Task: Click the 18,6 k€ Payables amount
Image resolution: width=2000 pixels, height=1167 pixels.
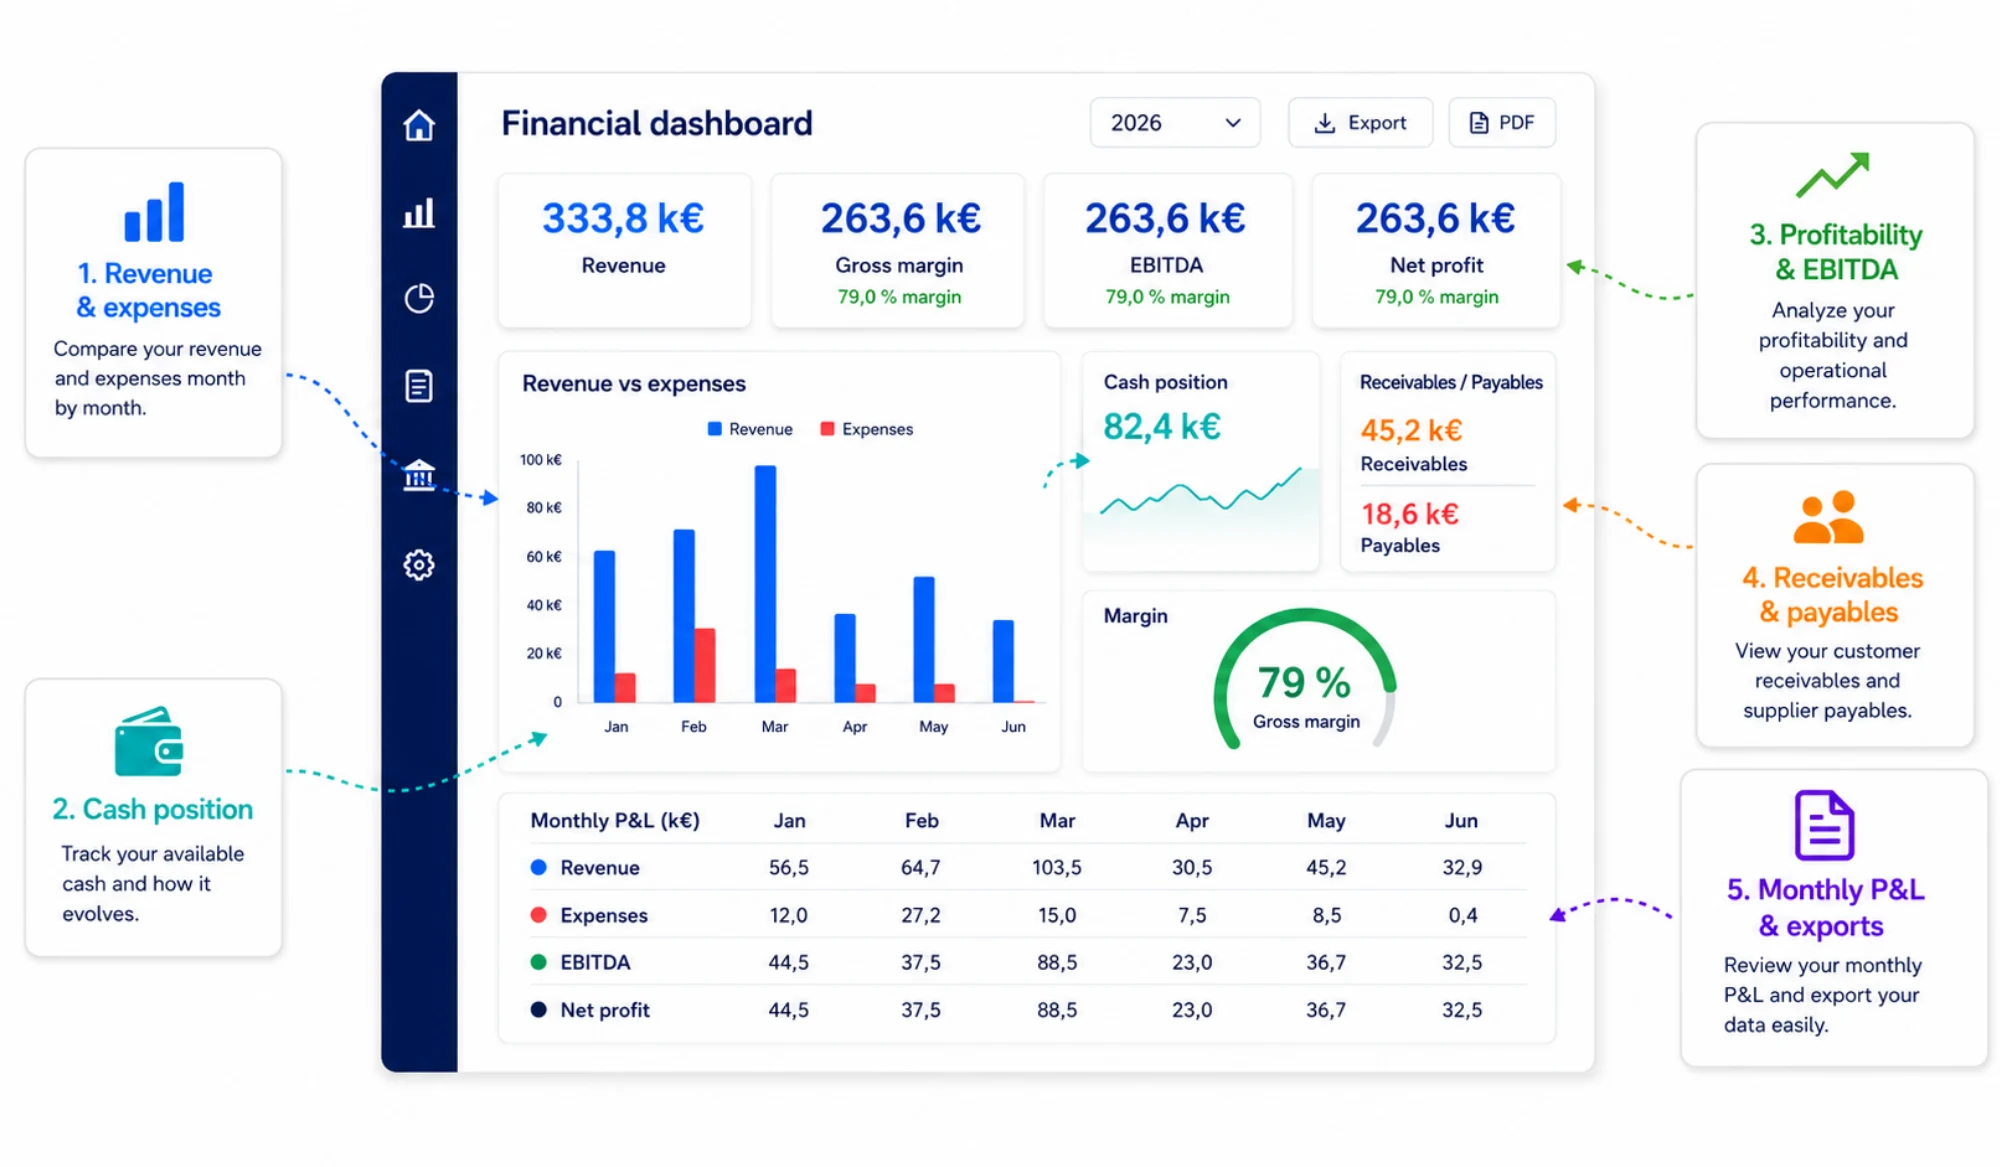Action: [x=1410, y=514]
